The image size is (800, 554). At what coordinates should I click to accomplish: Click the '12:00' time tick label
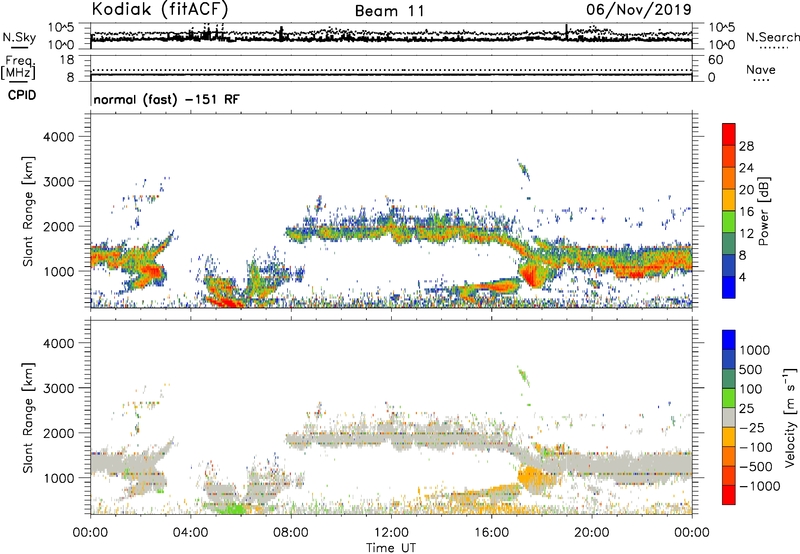click(391, 533)
